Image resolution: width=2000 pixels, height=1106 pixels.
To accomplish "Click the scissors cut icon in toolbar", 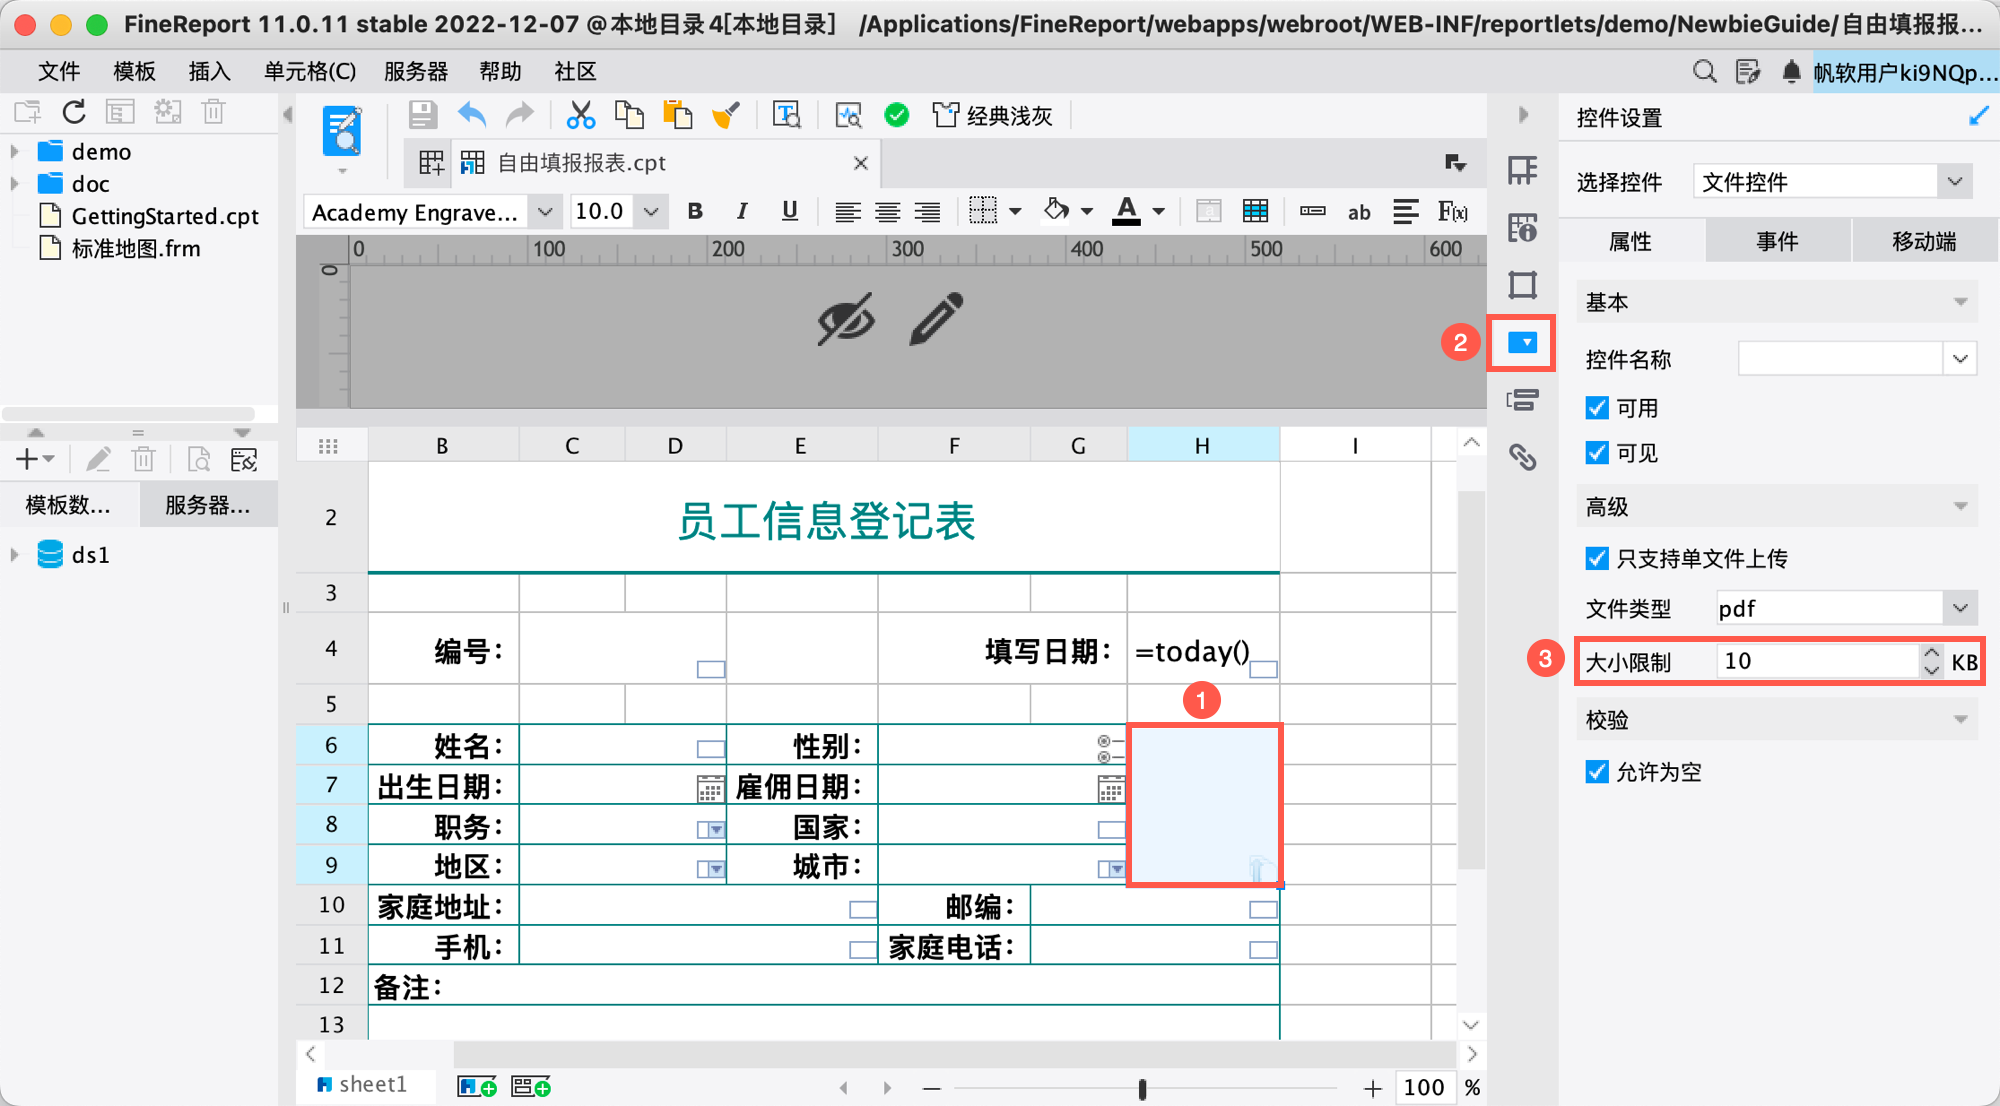I will 580,116.
